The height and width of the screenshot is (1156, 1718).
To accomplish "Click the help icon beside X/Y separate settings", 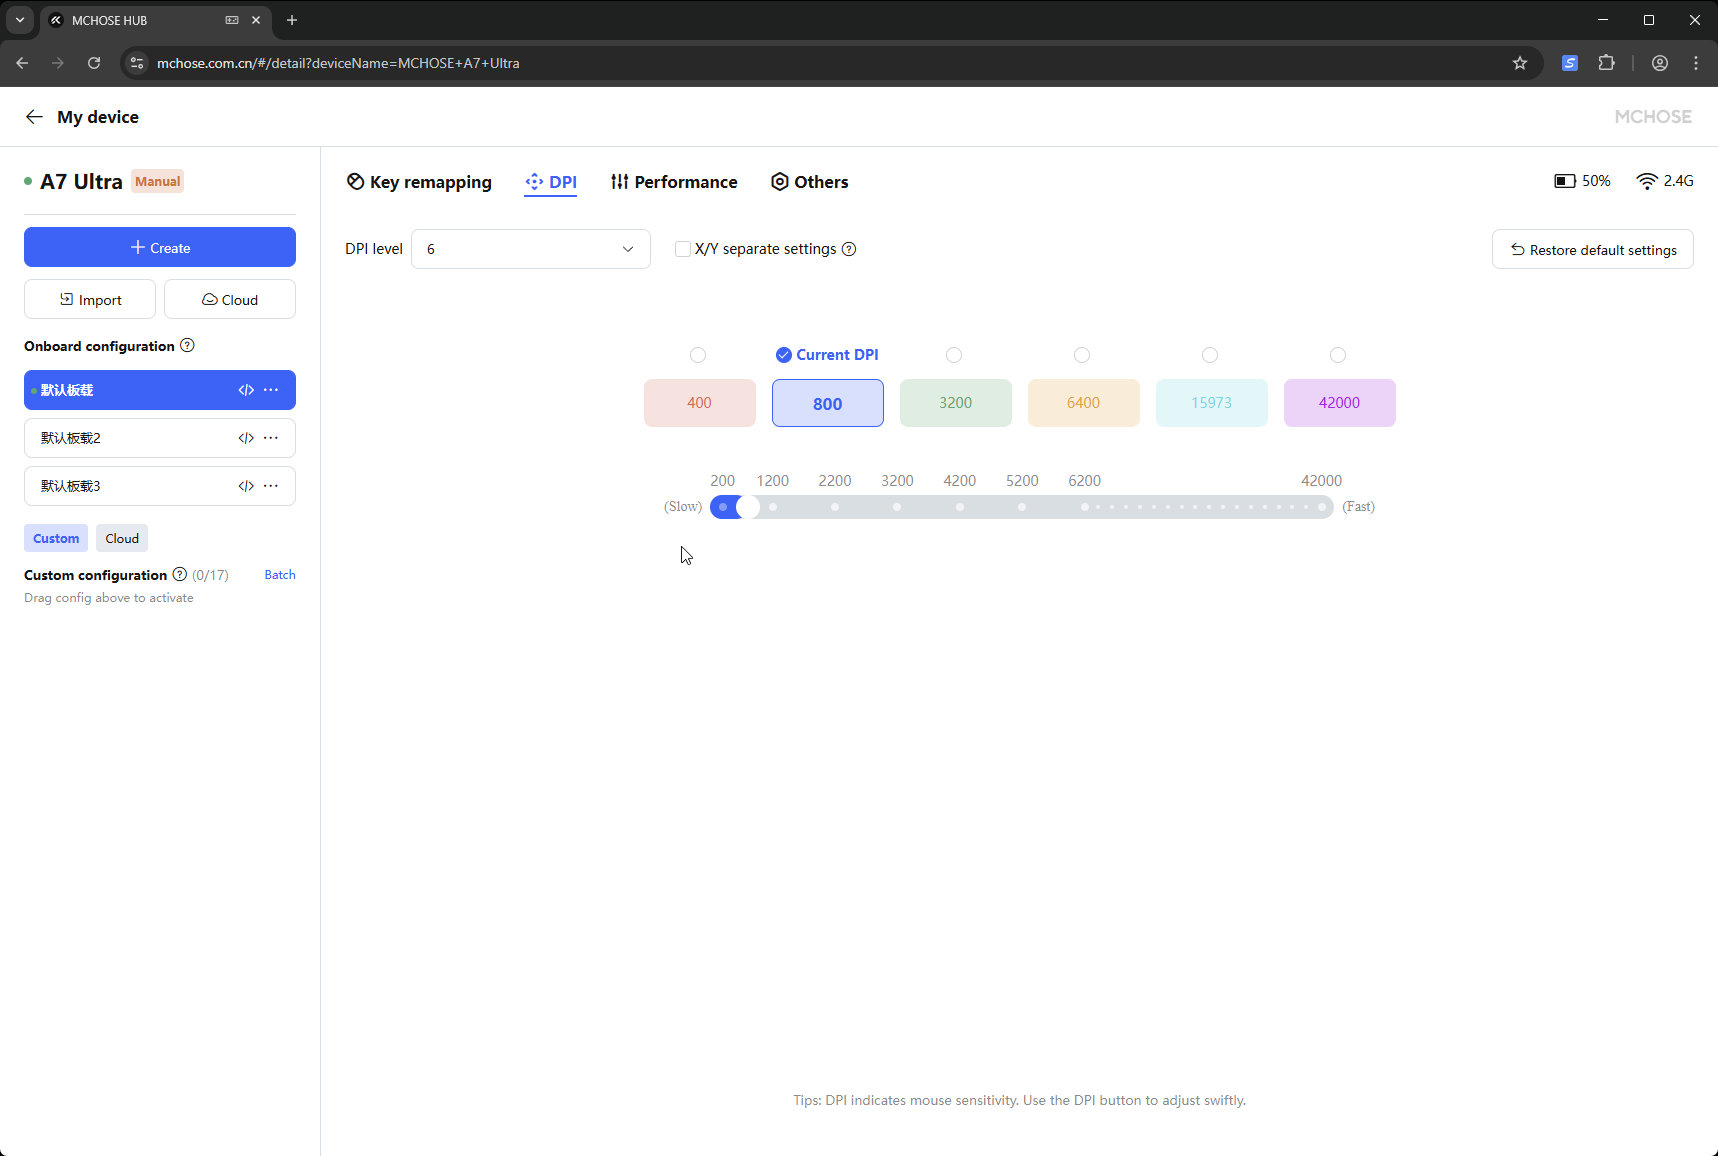I will coord(849,249).
